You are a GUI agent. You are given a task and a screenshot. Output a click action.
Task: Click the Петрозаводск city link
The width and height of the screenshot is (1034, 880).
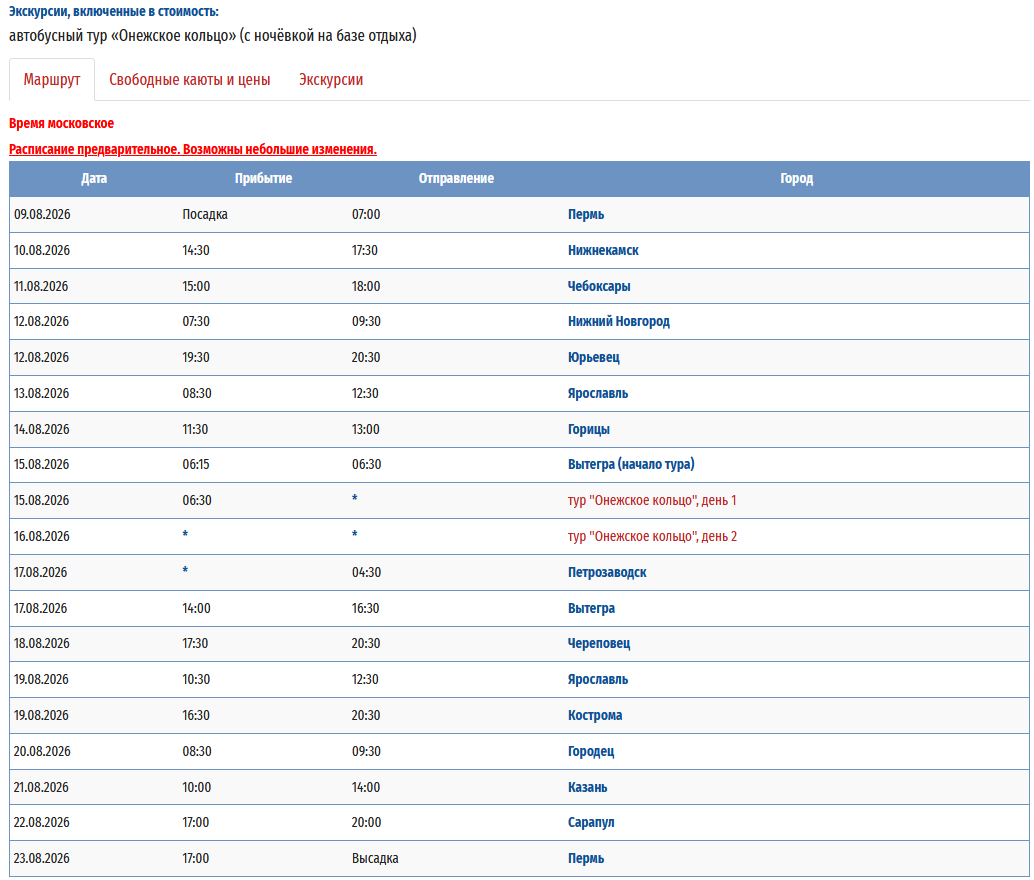pos(607,572)
